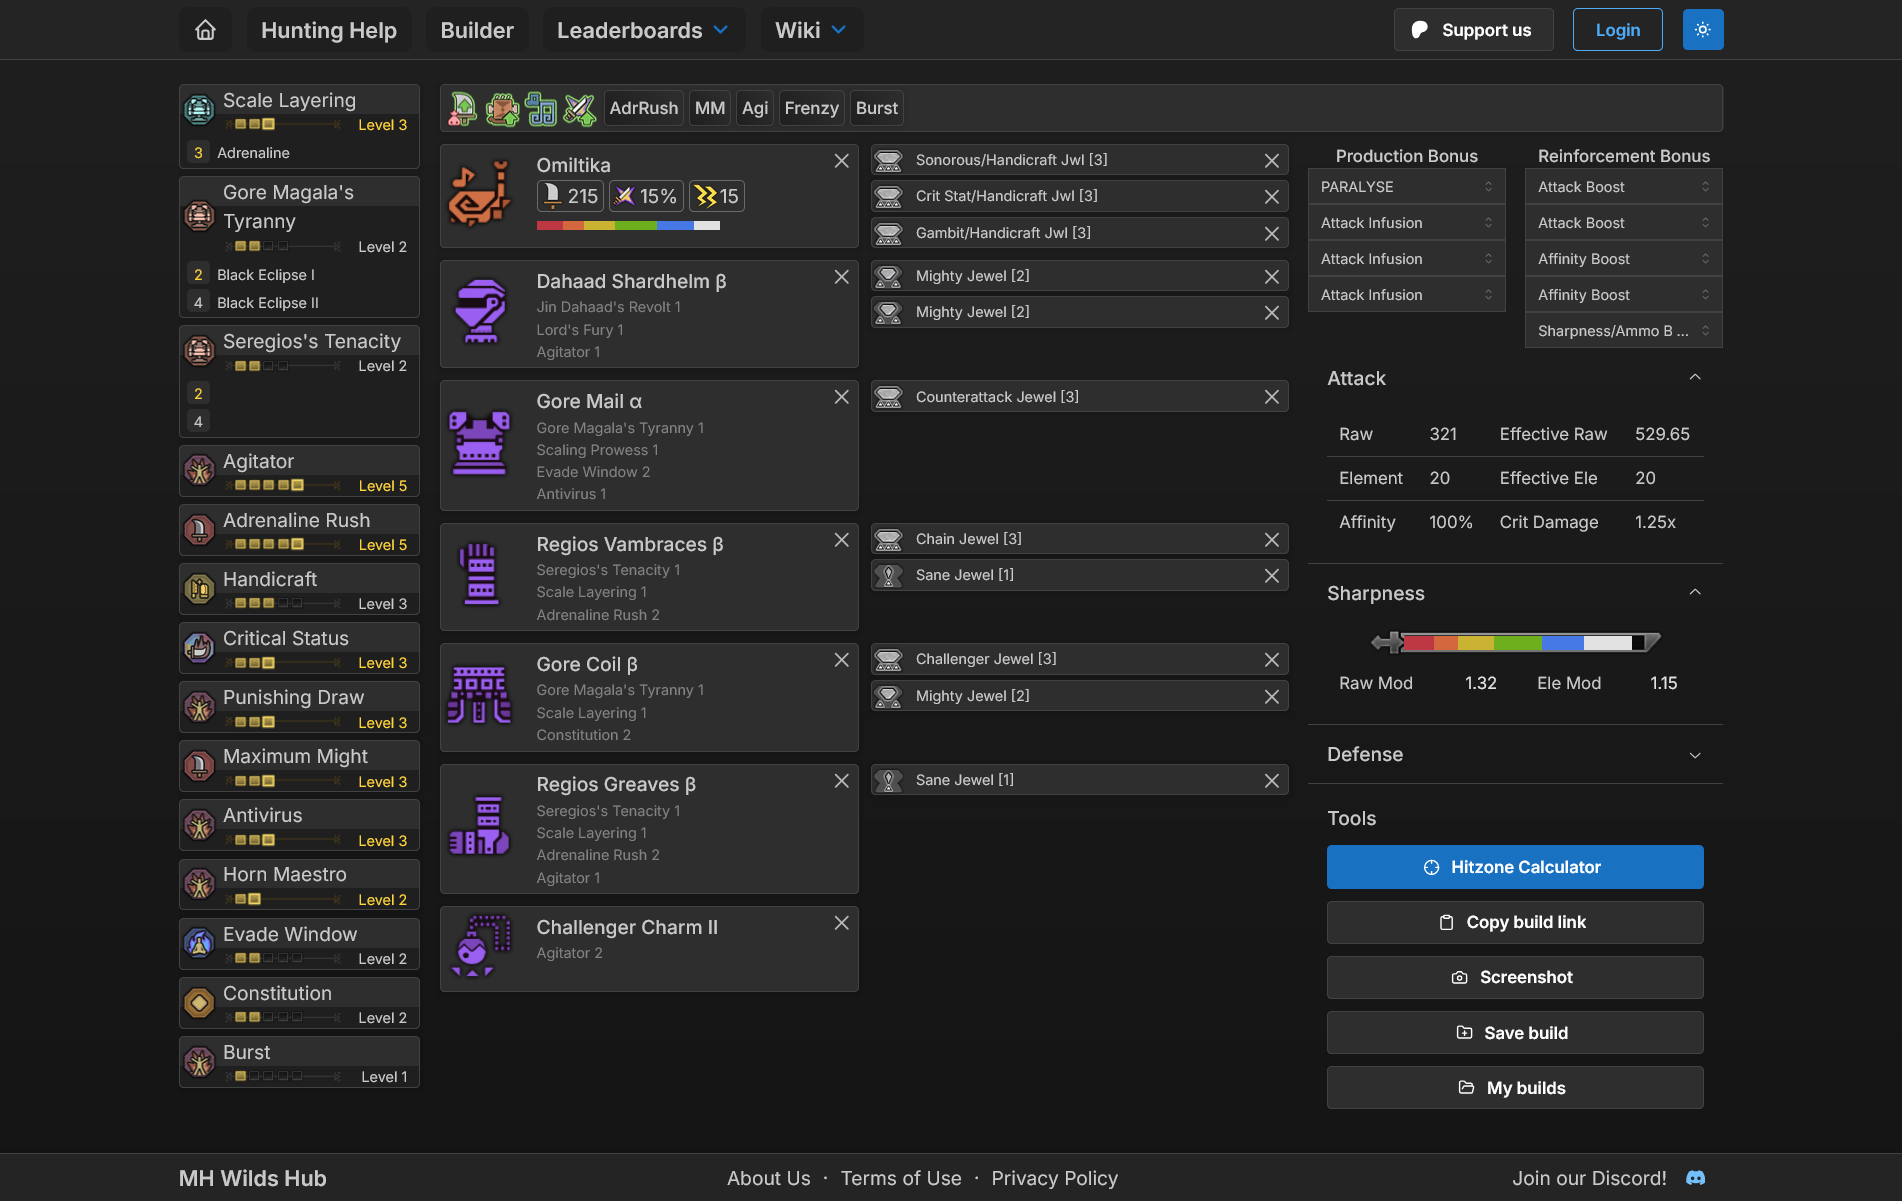Click the Dahaad Shardhelm helmet icon

click(x=480, y=311)
